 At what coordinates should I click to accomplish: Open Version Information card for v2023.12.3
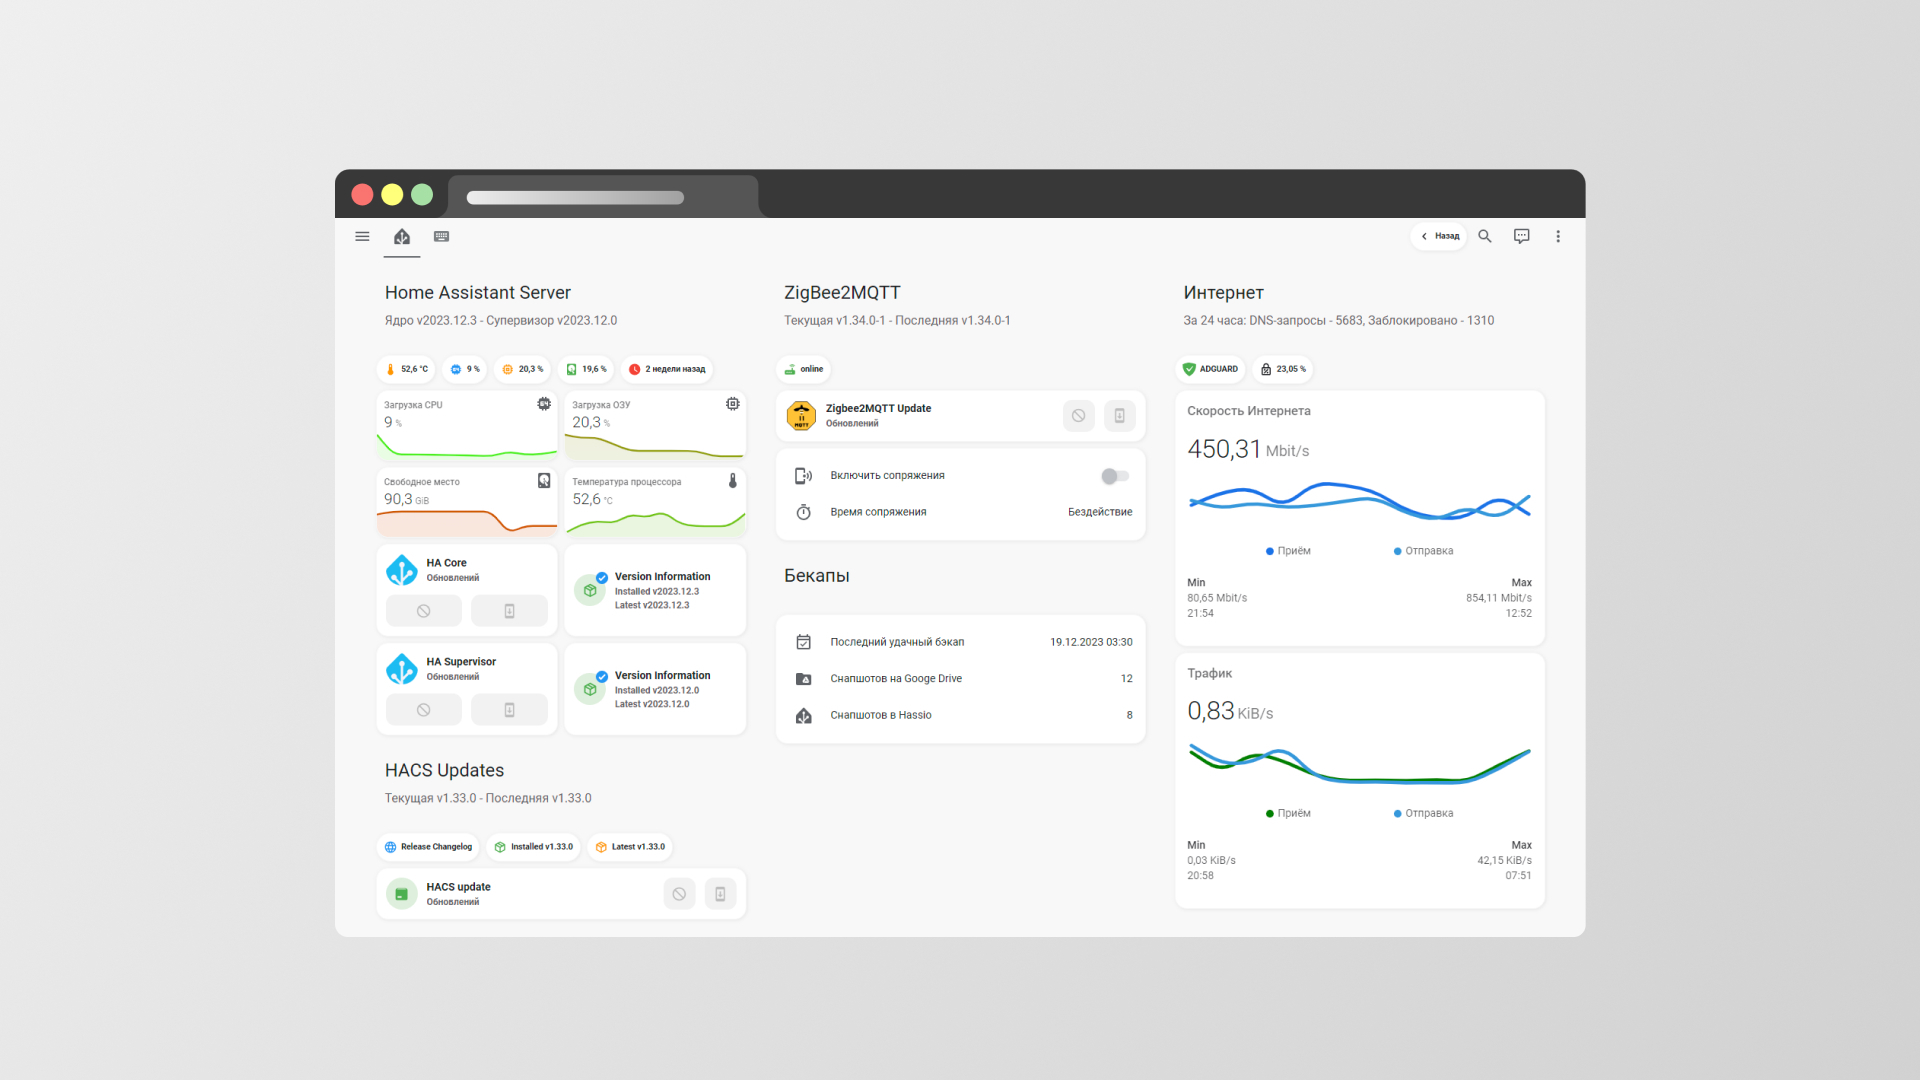(655, 590)
